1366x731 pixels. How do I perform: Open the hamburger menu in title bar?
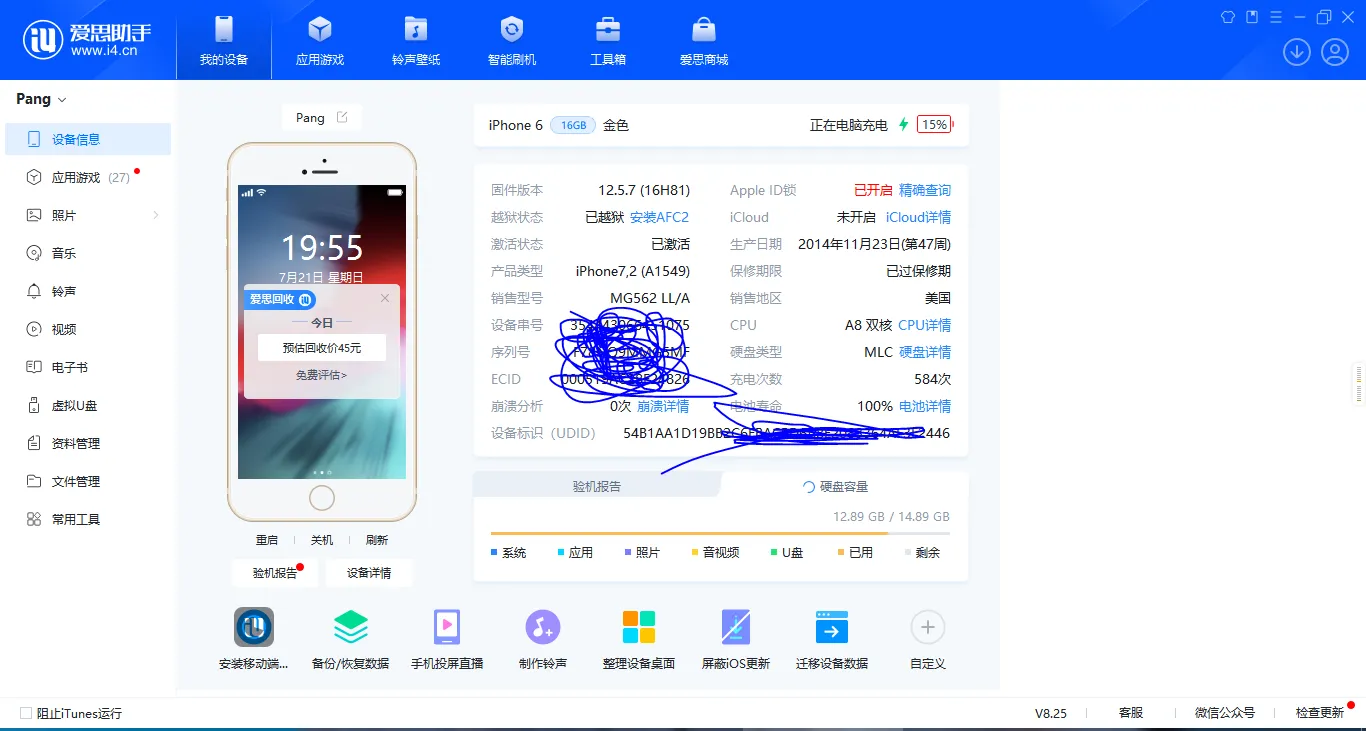click(1274, 17)
